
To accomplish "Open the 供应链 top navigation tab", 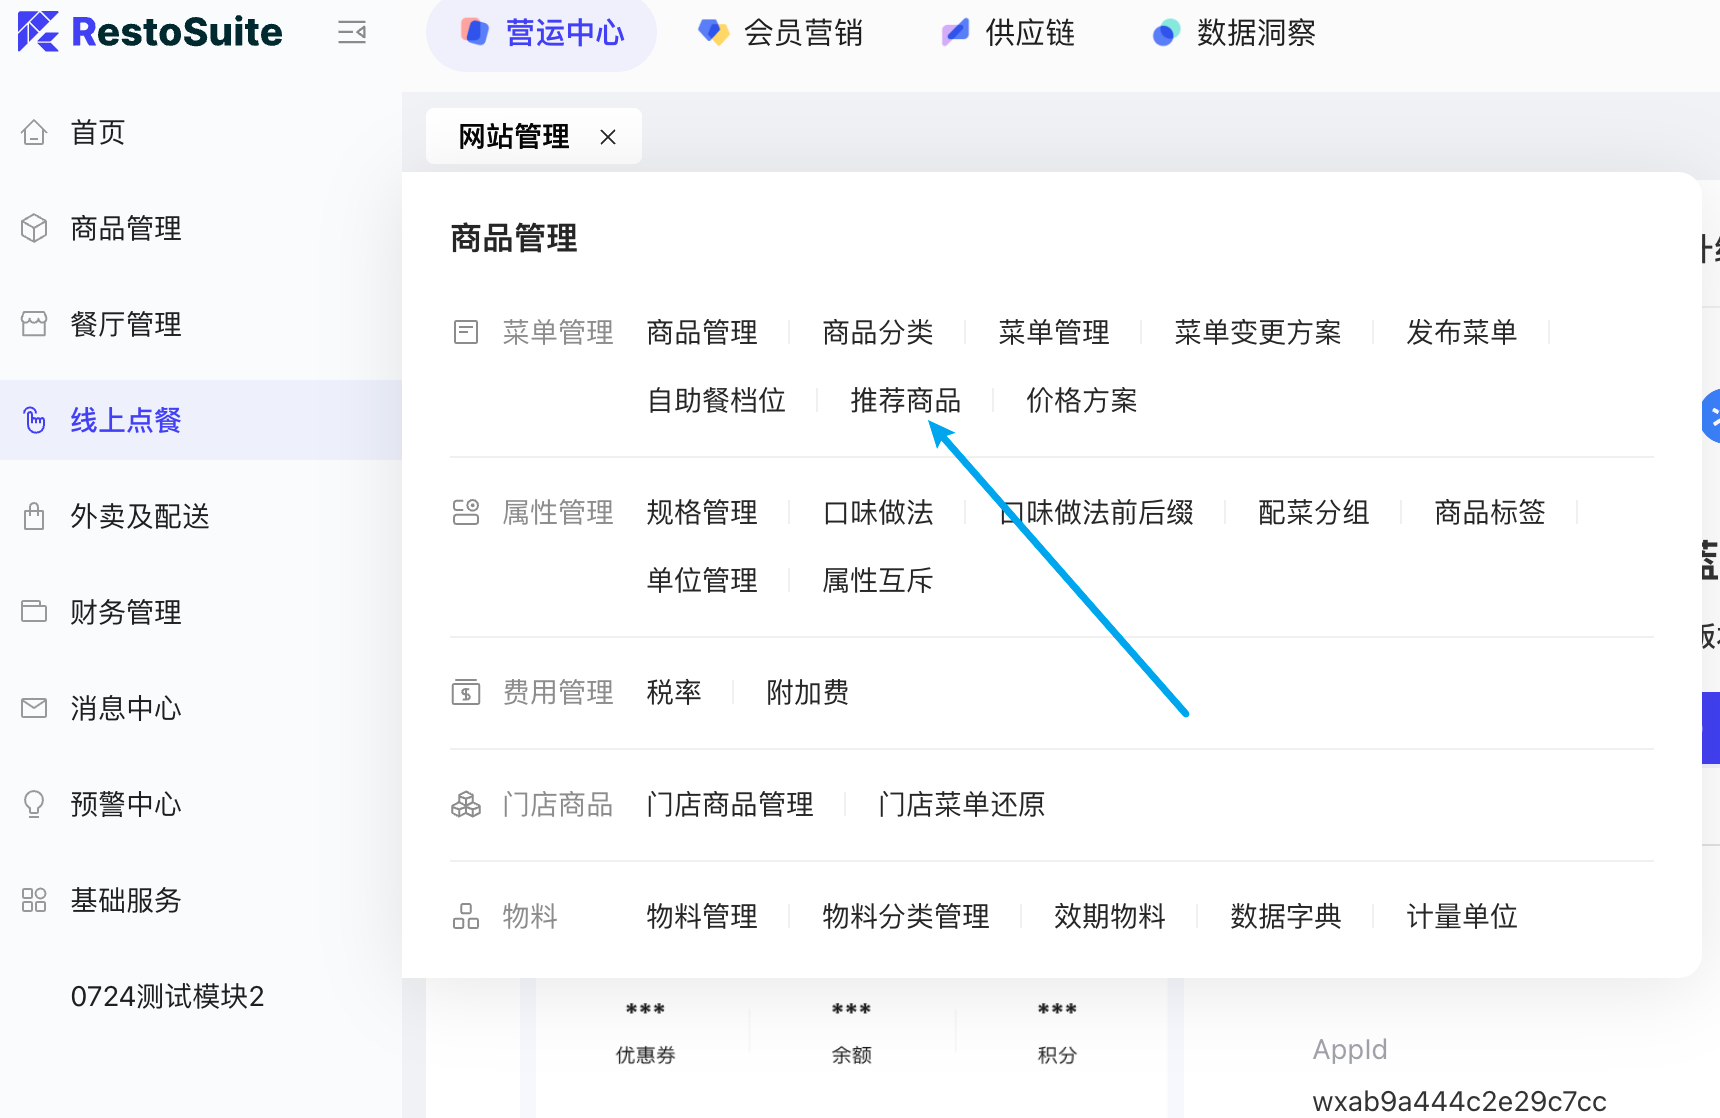I will 1008,33.
